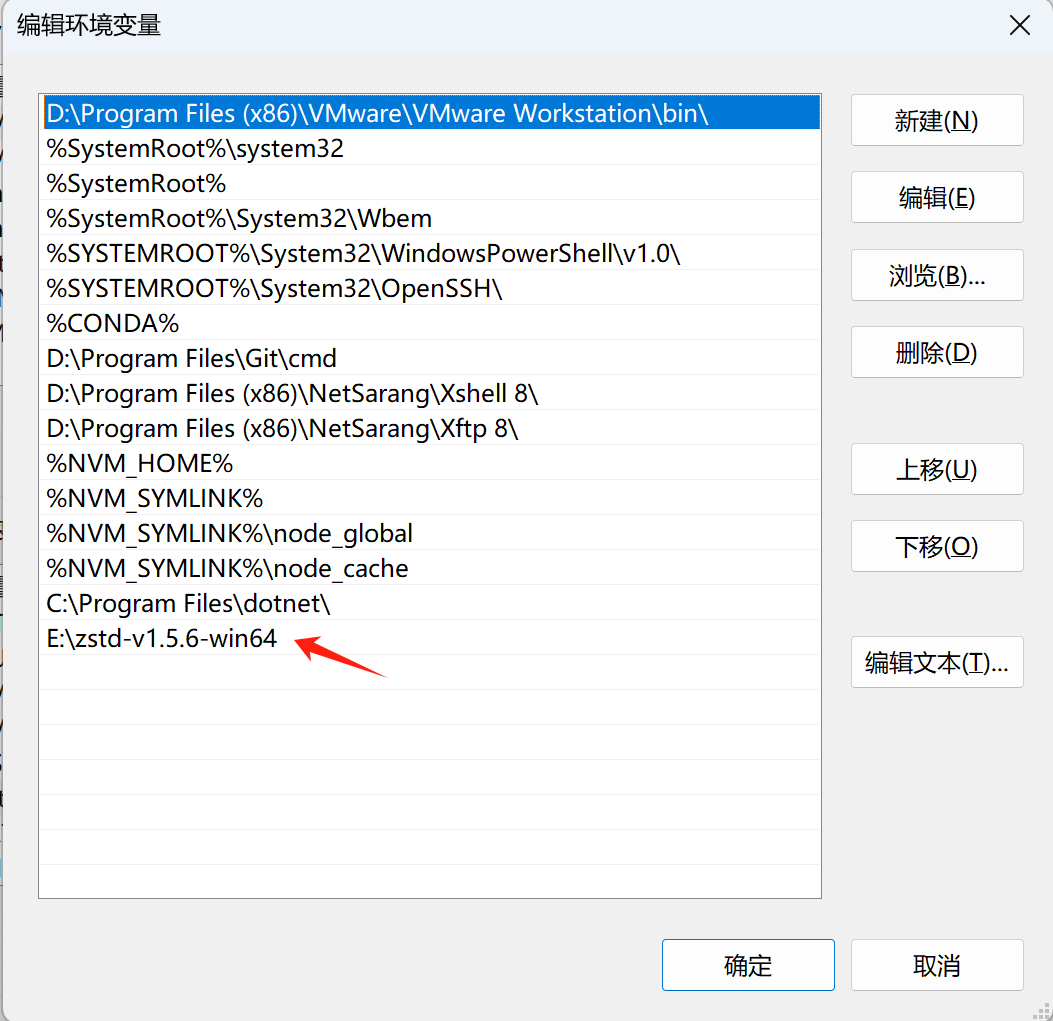Screen dimensions: 1053x1021
Task: Select the VMware Workstation\bin\ path entry
Action: click(x=430, y=113)
